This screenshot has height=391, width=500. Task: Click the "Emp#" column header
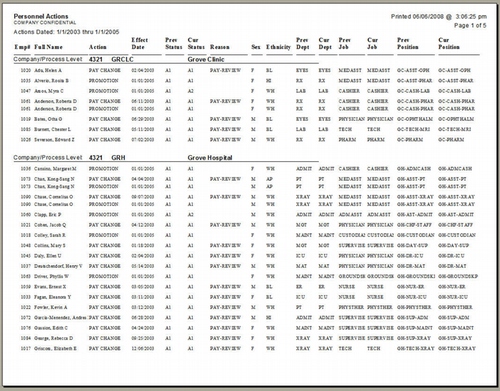[22, 47]
